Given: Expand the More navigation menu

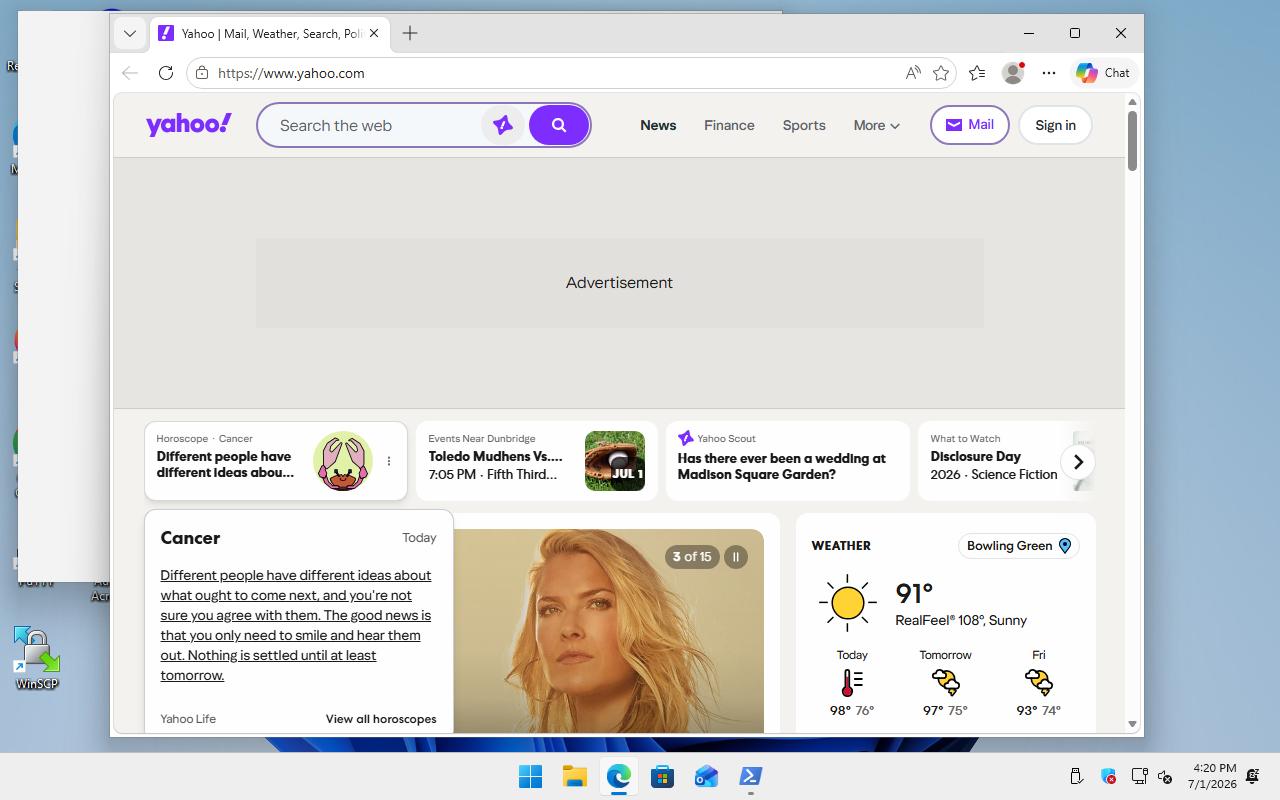Looking at the screenshot, I should coord(877,125).
